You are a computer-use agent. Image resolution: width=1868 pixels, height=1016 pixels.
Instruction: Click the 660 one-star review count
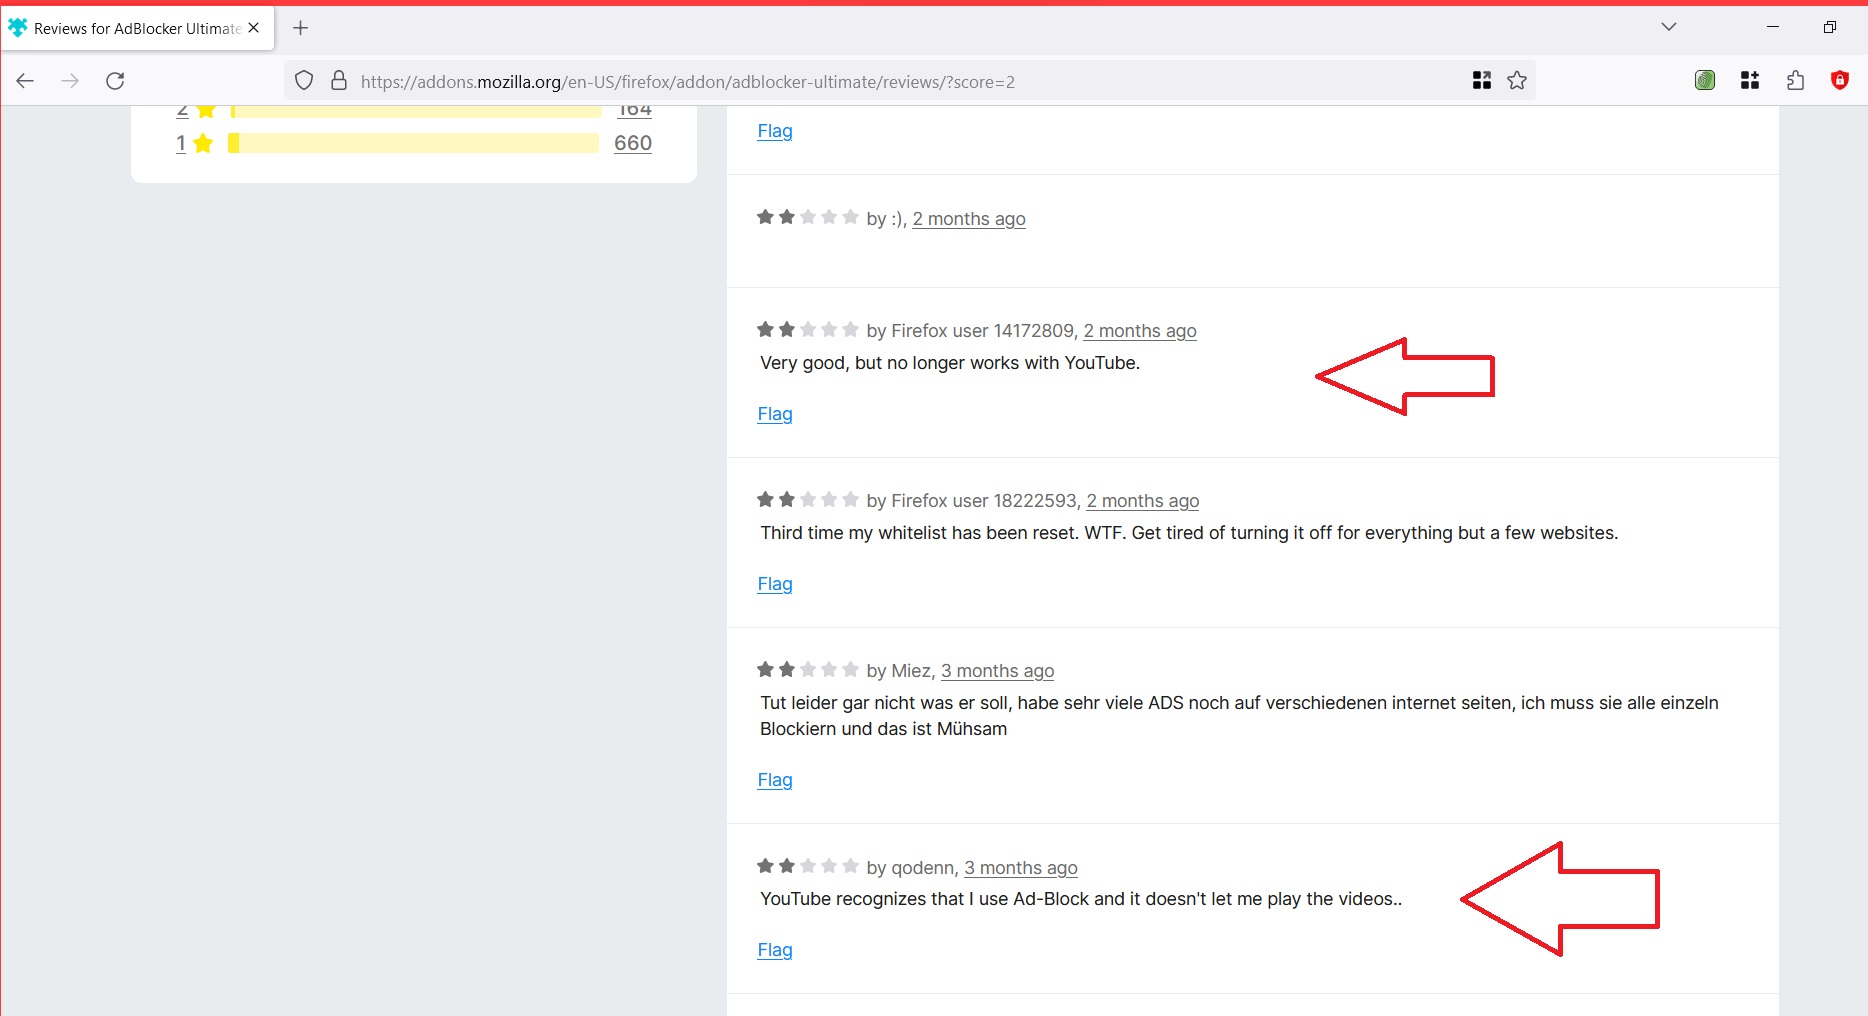[633, 143]
